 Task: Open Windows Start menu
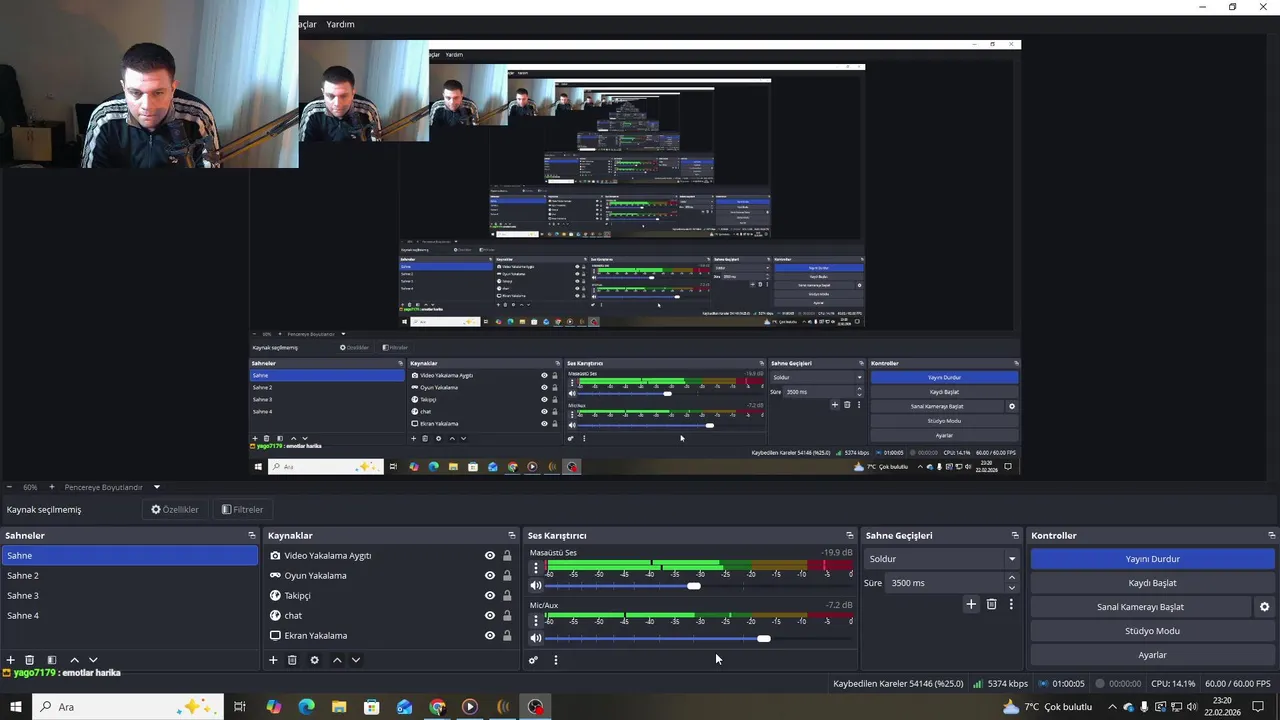[16, 707]
